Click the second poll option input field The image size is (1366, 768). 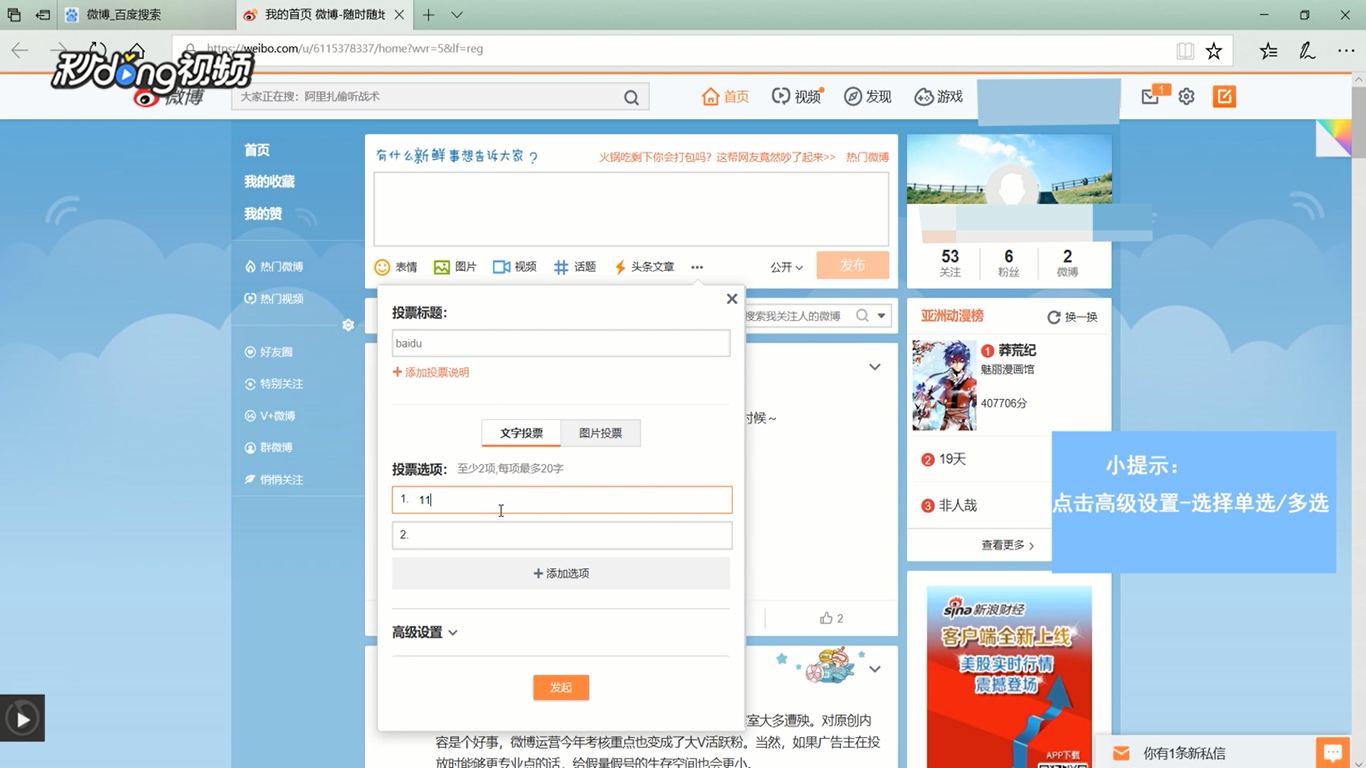561,535
